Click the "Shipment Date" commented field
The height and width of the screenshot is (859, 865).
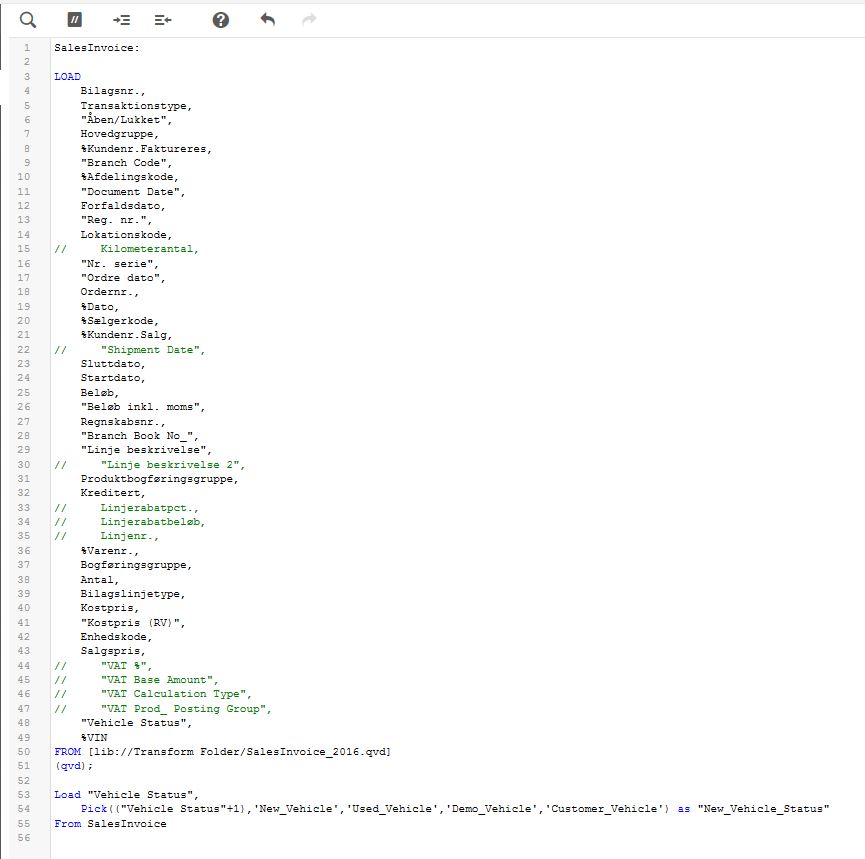(x=152, y=350)
